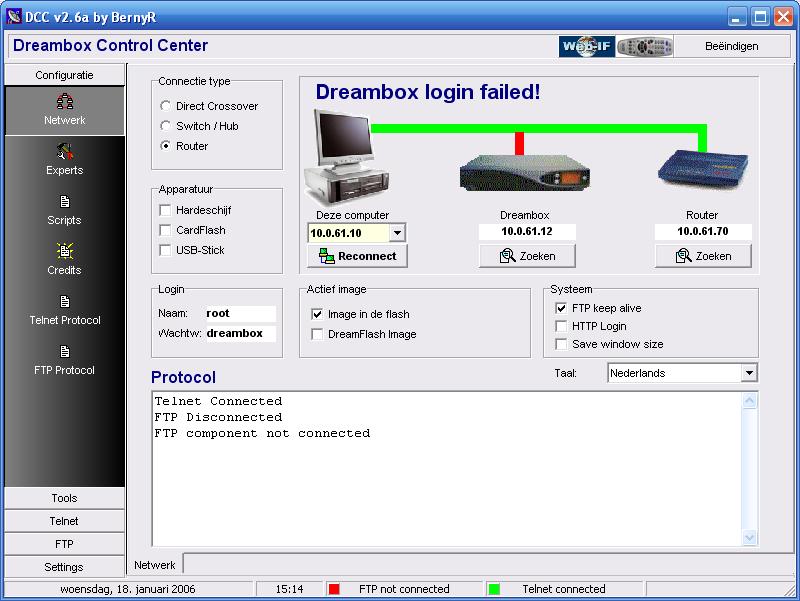
Task: Open the Telnet sidebar section
Action: [x=64, y=521]
